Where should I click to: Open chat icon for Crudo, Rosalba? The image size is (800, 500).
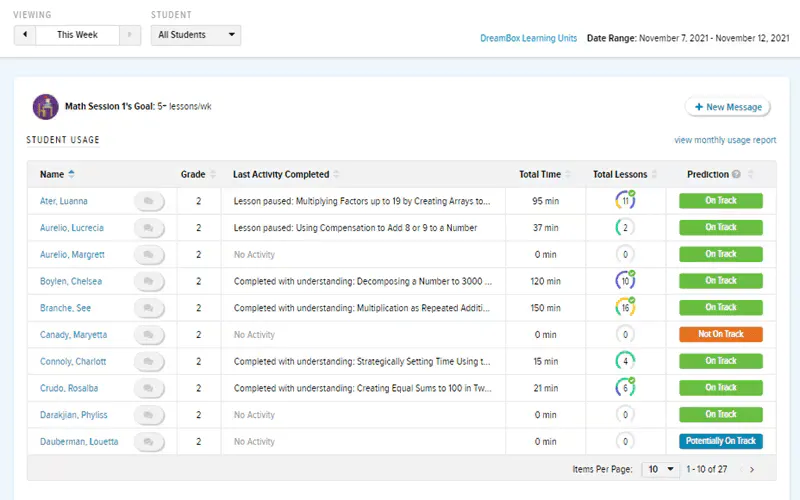tap(149, 388)
